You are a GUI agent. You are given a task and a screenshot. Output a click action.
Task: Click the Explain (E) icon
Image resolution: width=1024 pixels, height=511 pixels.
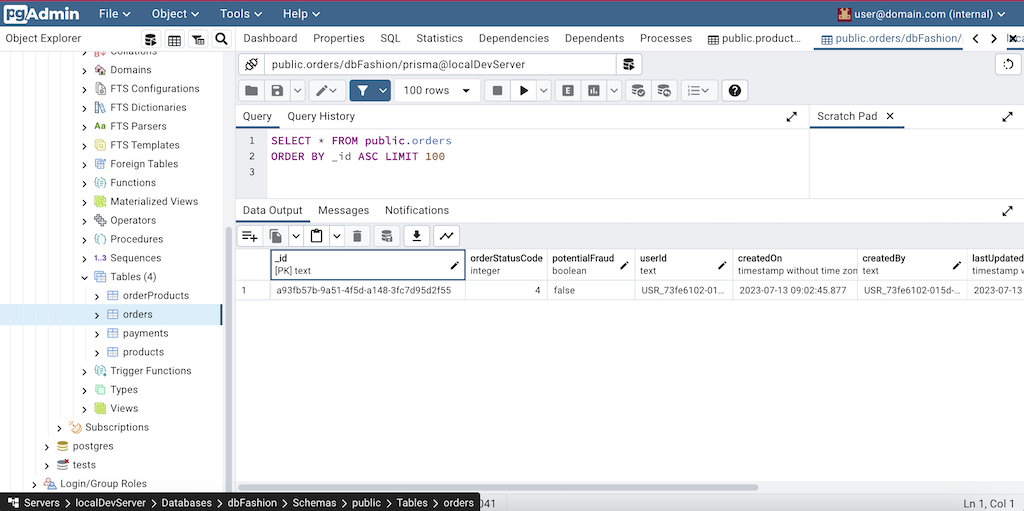[568, 91]
